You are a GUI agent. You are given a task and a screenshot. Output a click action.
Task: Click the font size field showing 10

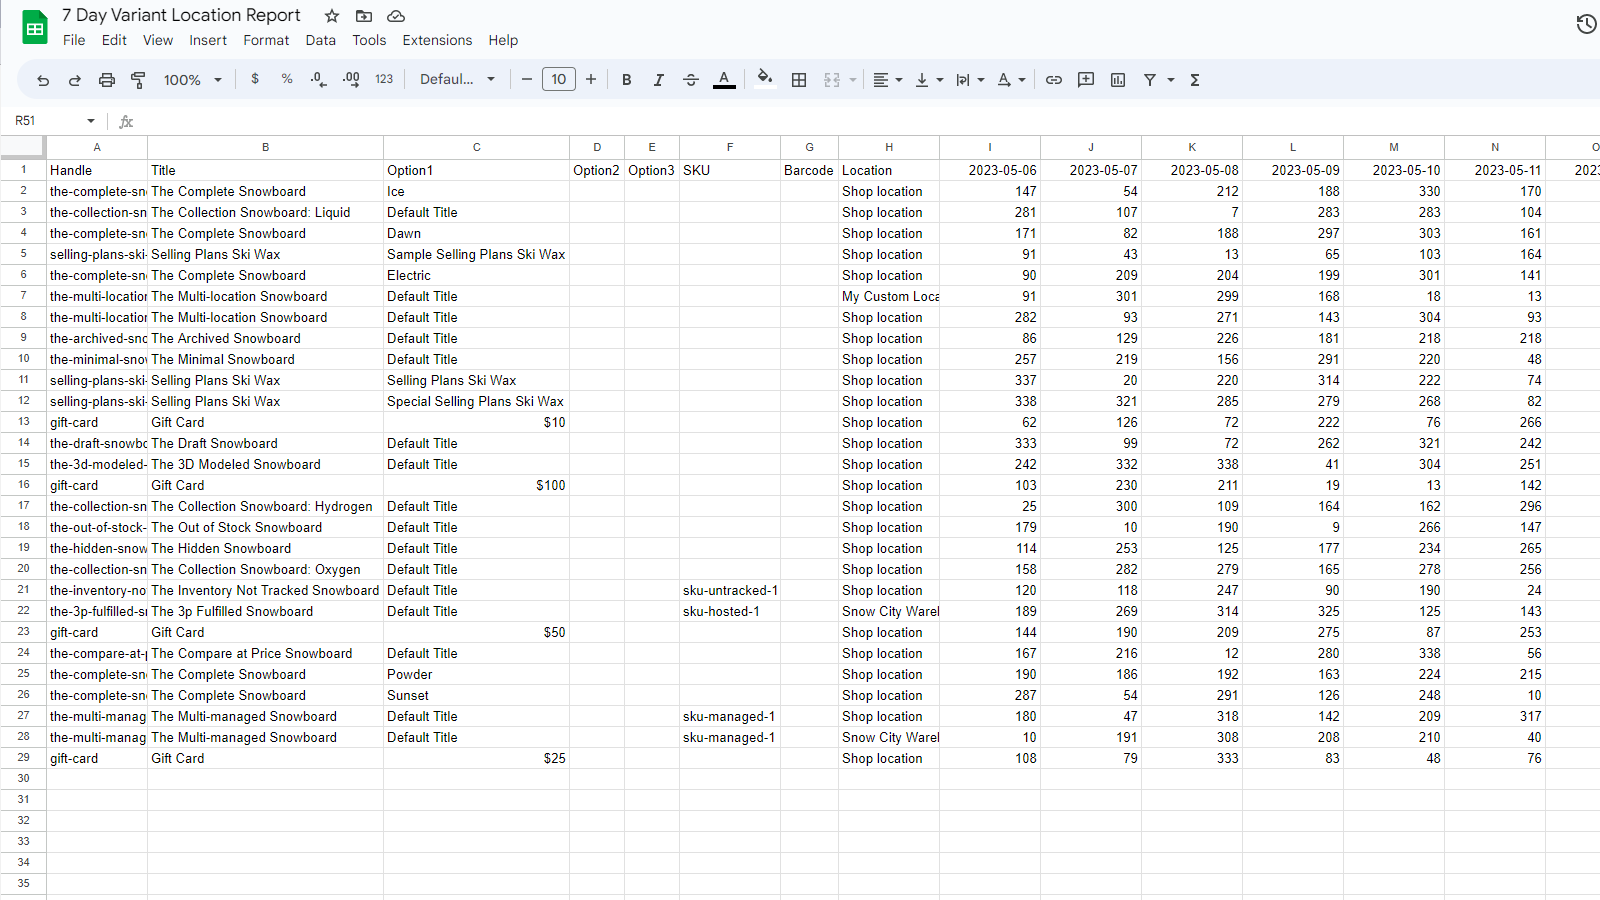tap(559, 79)
